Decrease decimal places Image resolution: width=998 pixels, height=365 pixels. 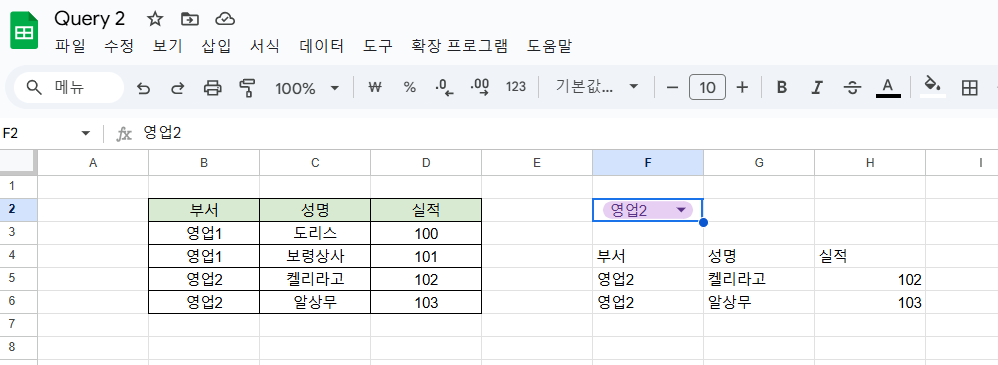[444, 87]
